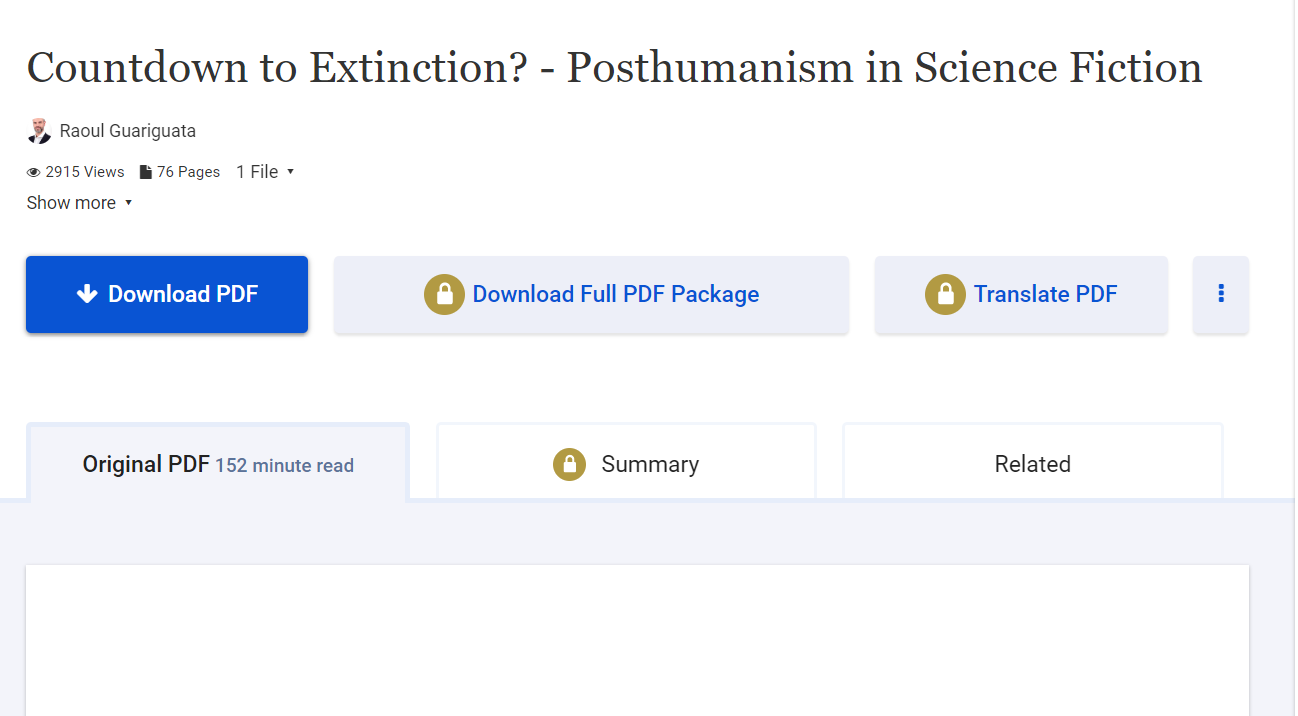1298x716 pixels.
Task: Click the download arrow icon
Action: [87, 294]
